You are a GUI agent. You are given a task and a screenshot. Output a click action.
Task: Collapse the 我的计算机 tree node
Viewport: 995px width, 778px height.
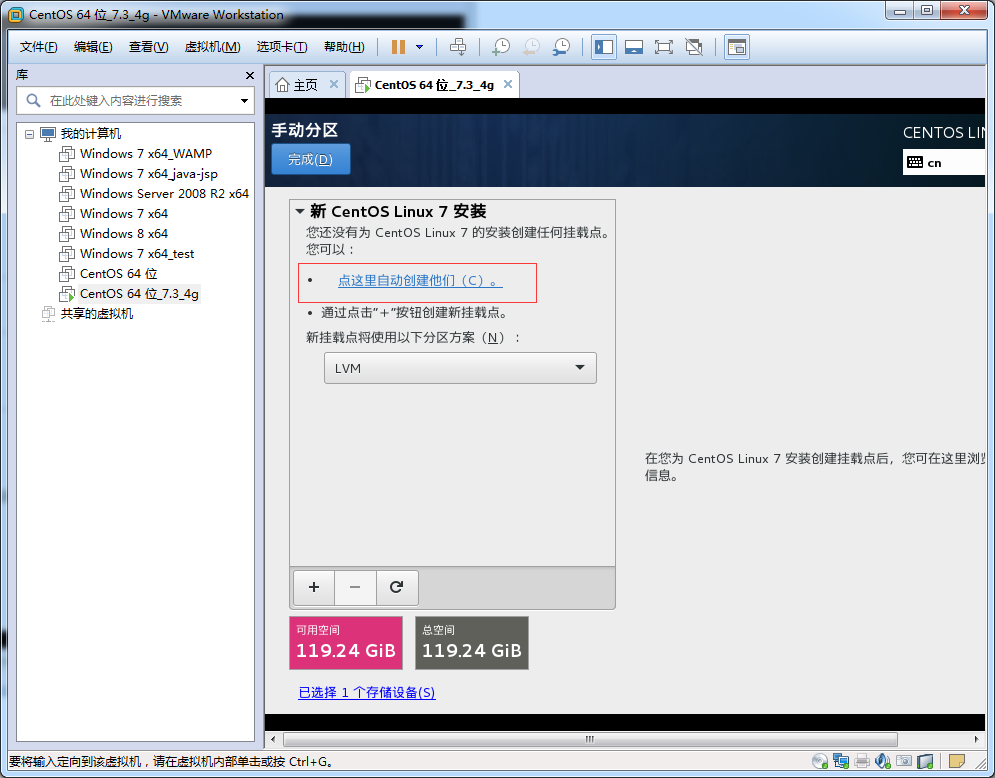29,134
